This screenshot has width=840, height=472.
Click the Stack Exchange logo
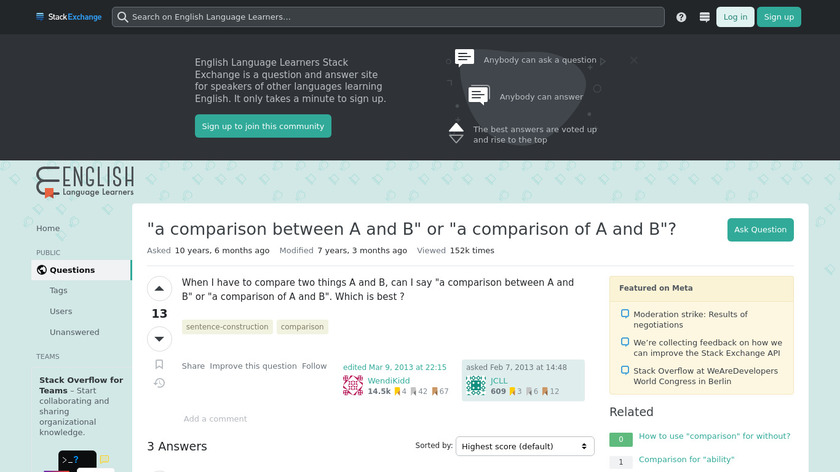pyautogui.click(x=69, y=17)
